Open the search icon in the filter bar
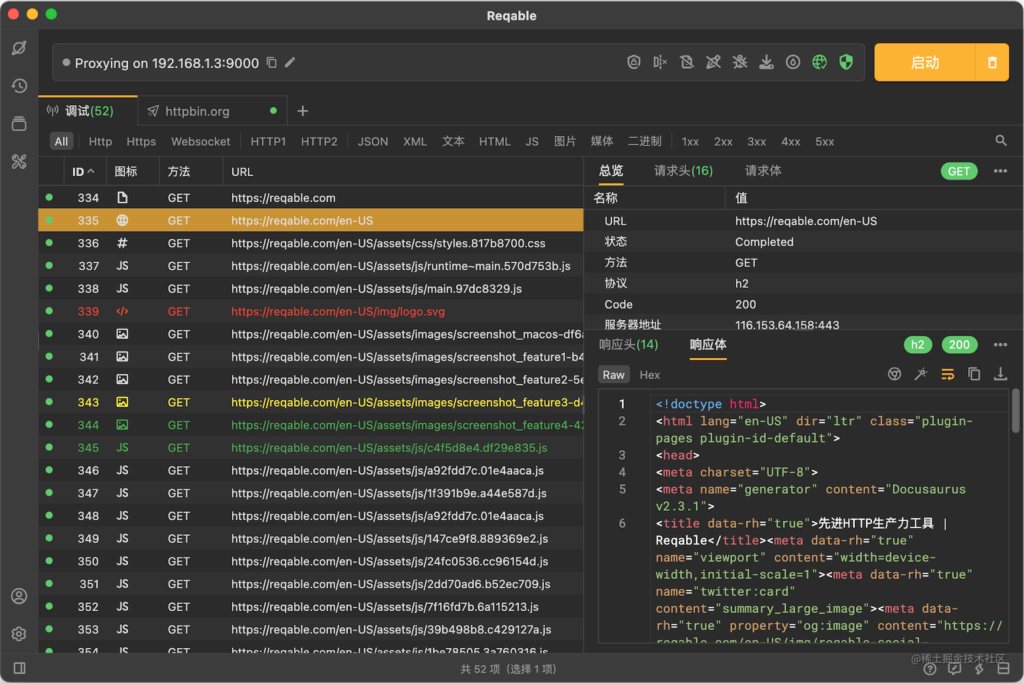Viewport: 1024px width, 683px height. pos(1001,141)
